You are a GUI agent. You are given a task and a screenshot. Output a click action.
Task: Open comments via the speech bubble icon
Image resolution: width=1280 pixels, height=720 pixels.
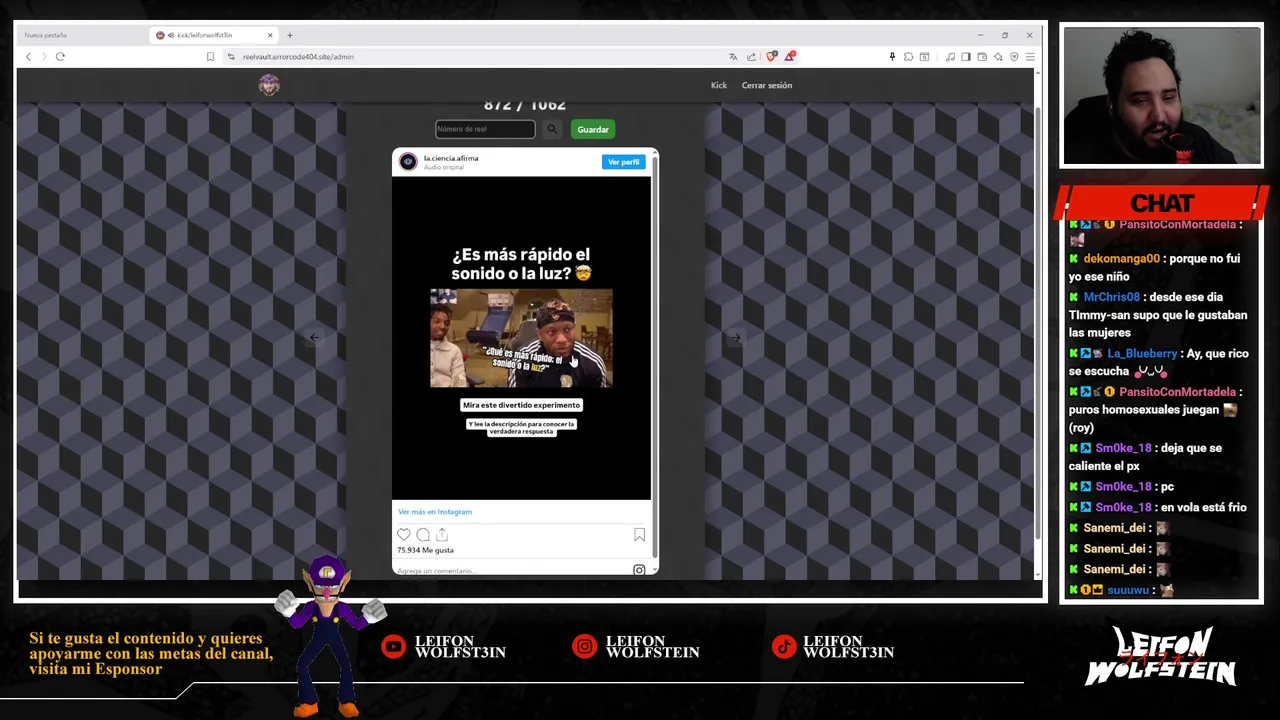423,535
